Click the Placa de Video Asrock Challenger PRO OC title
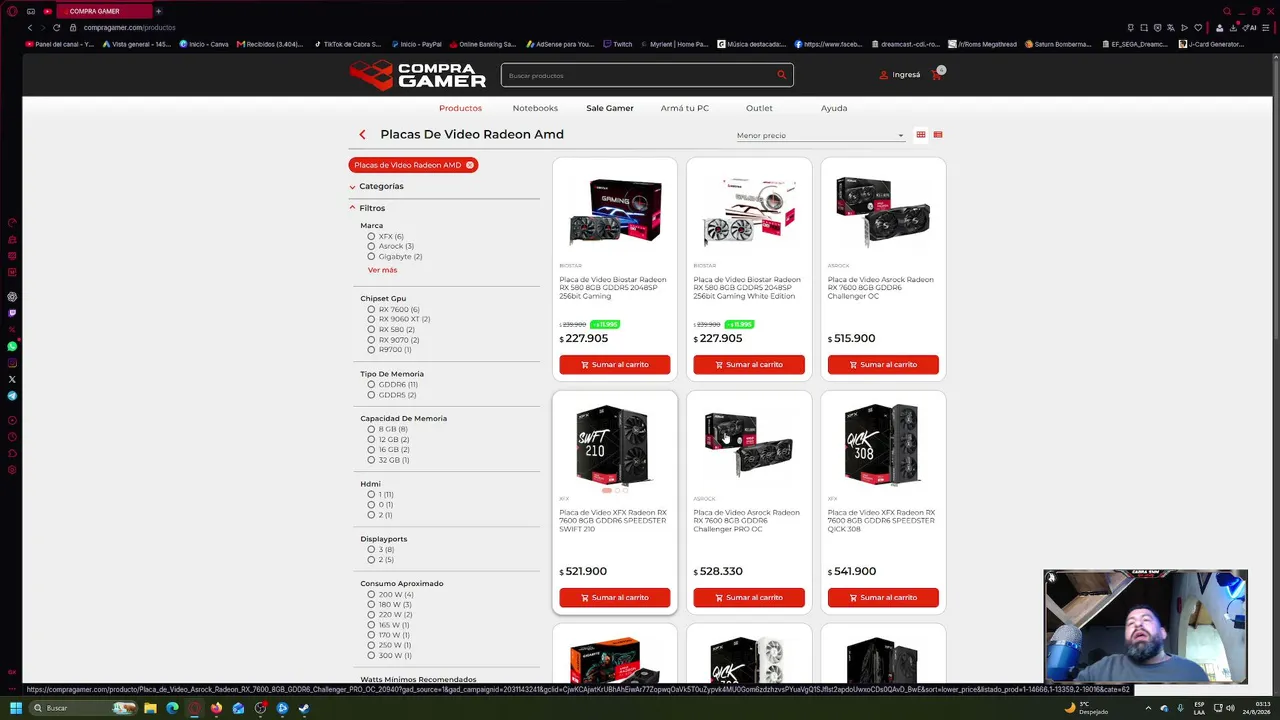The image size is (1280, 720). coord(747,521)
